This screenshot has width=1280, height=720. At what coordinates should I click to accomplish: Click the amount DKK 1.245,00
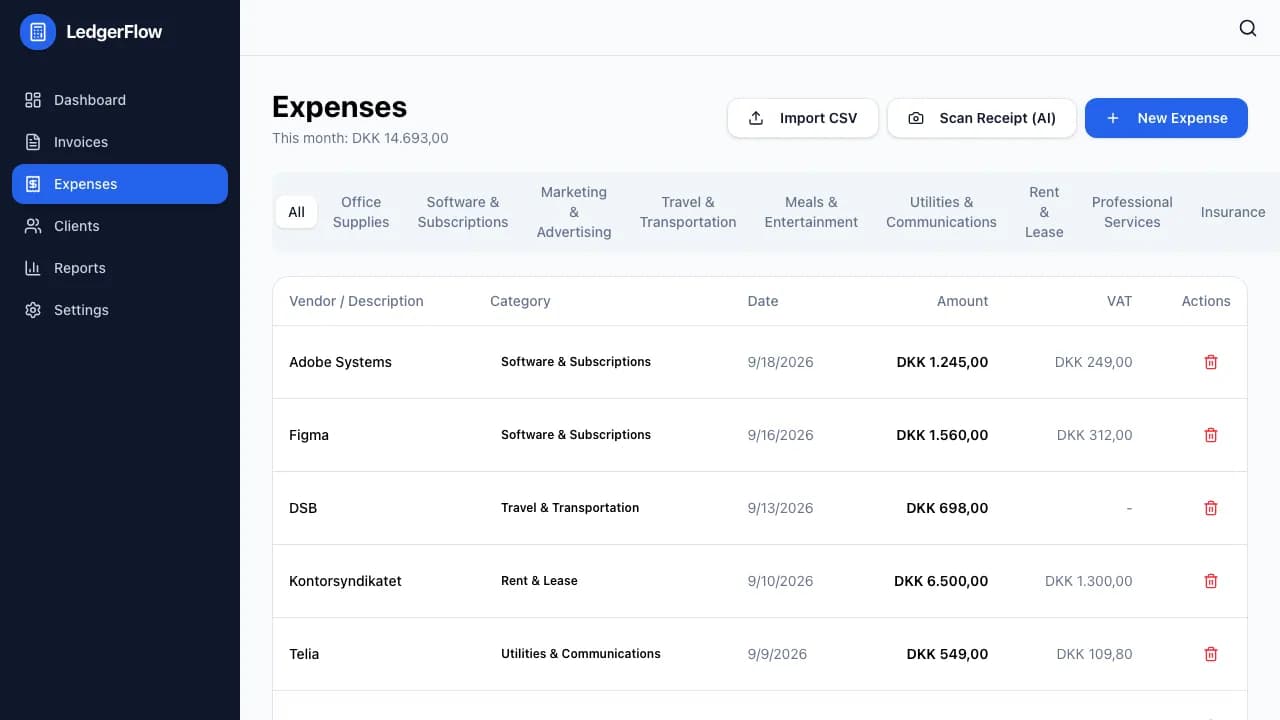coord(942,362)
